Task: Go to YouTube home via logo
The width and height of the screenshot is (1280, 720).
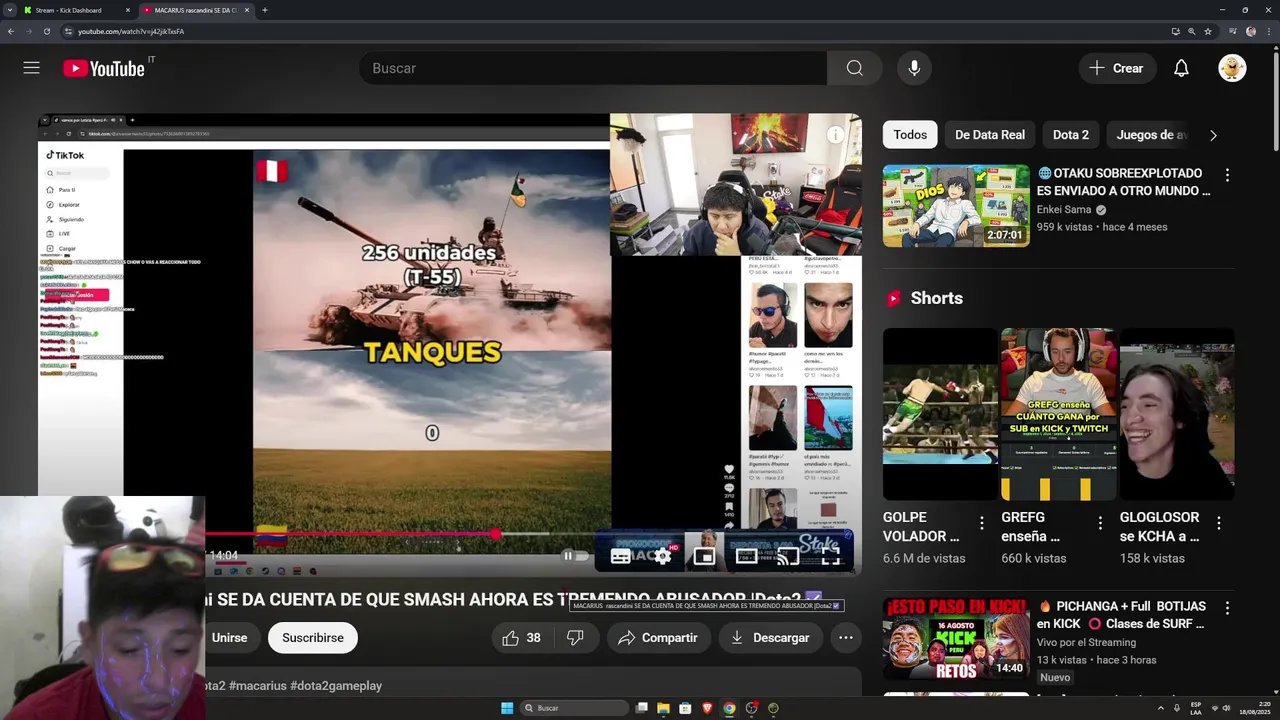Action: pos(104,68)
